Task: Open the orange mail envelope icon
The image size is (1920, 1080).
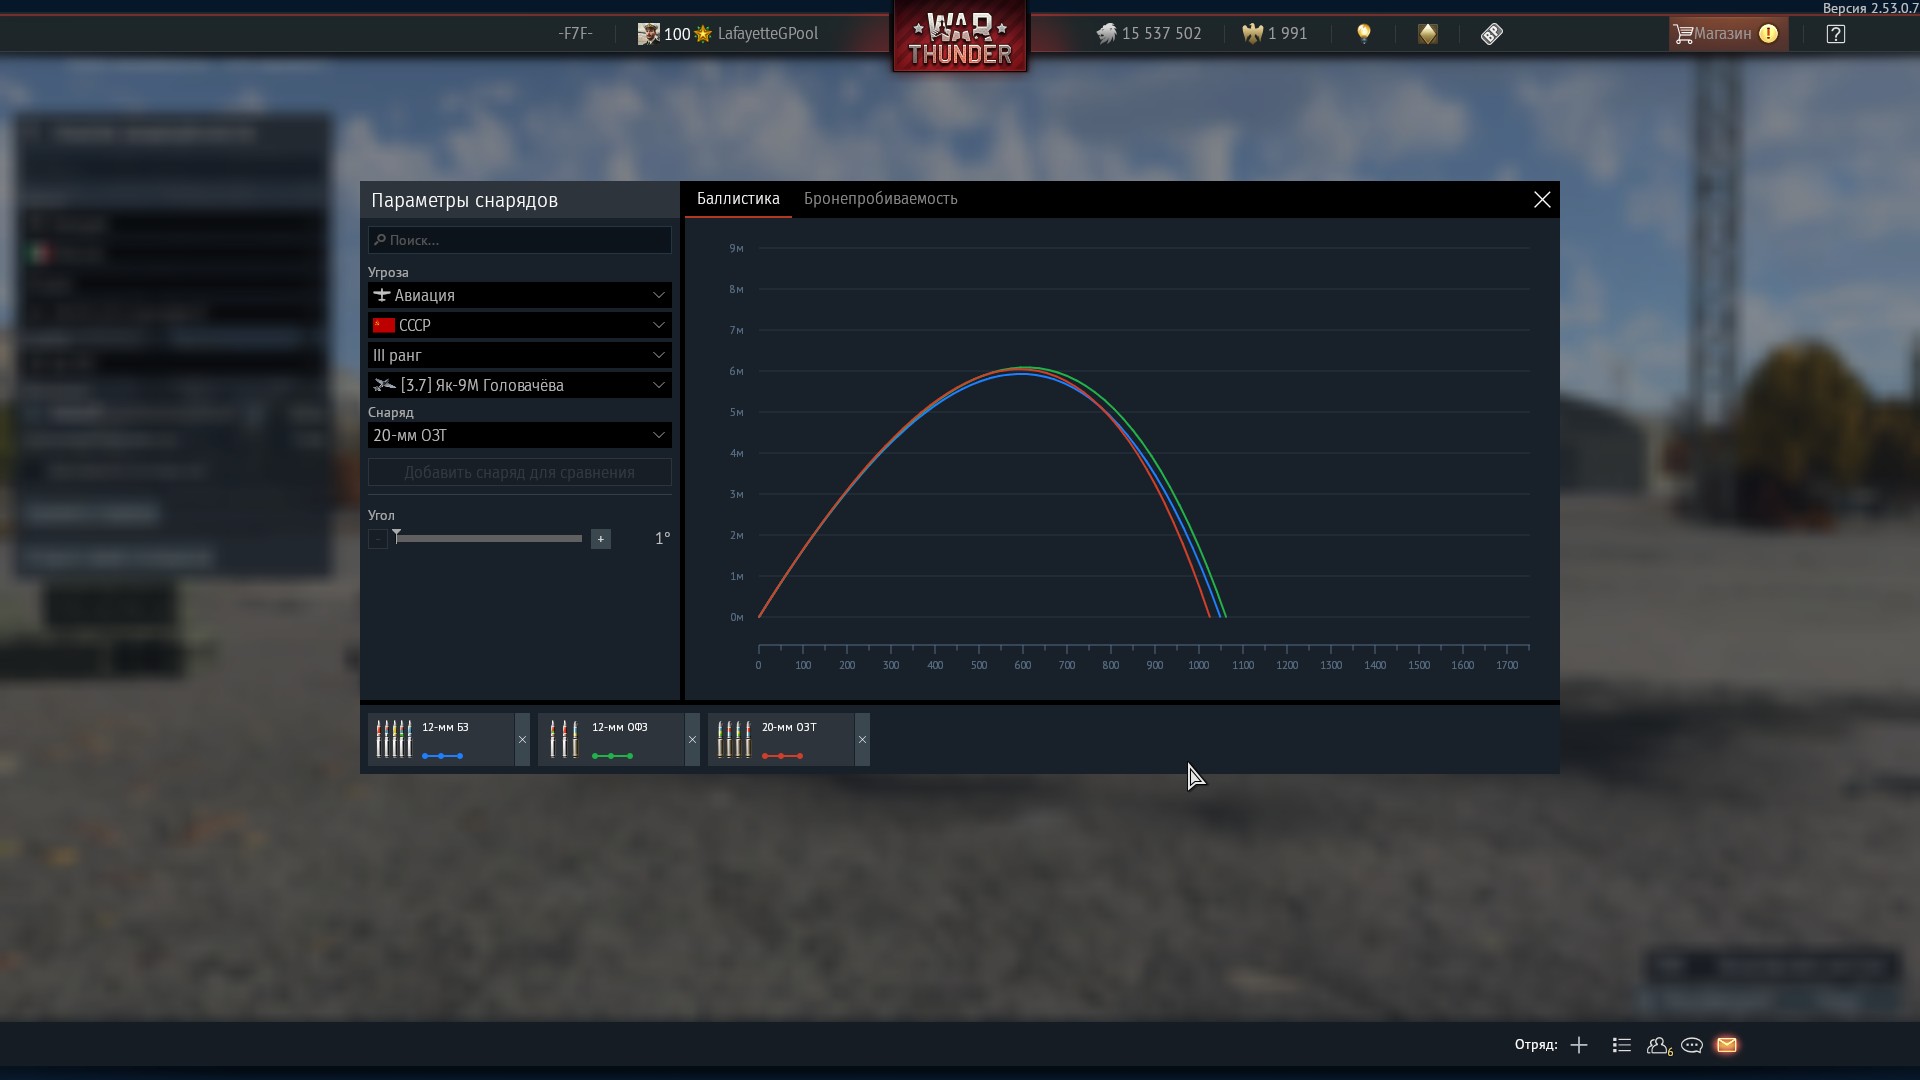Action: pos(1727,1045)
